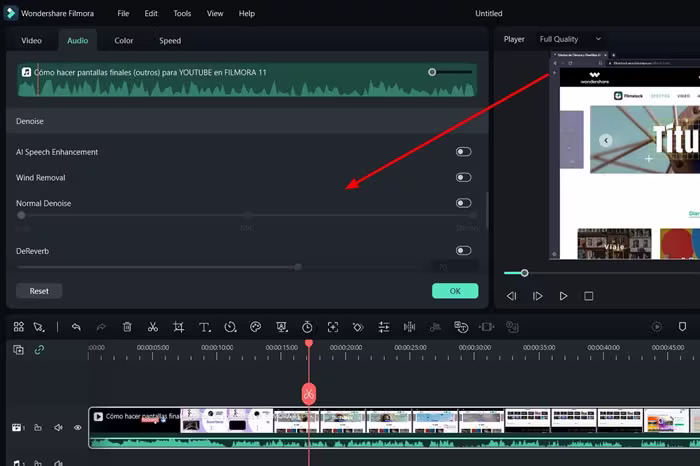Screen dimensions: 700x466
Task: Click the player progress bar handle
Action: (x=525, y=273)
